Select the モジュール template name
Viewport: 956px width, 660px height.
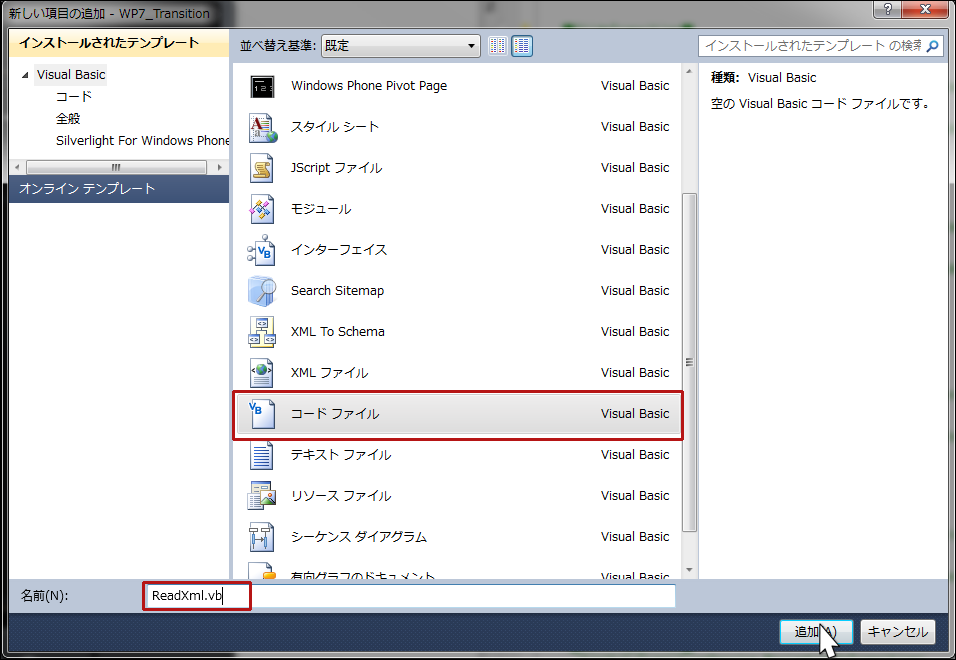(x=321, y=209)
